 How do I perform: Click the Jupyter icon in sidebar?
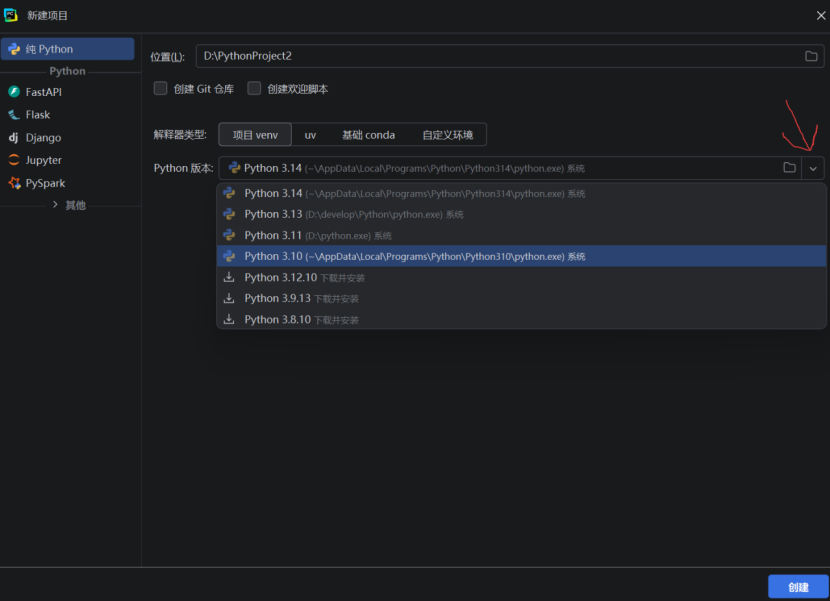[14, 160]
